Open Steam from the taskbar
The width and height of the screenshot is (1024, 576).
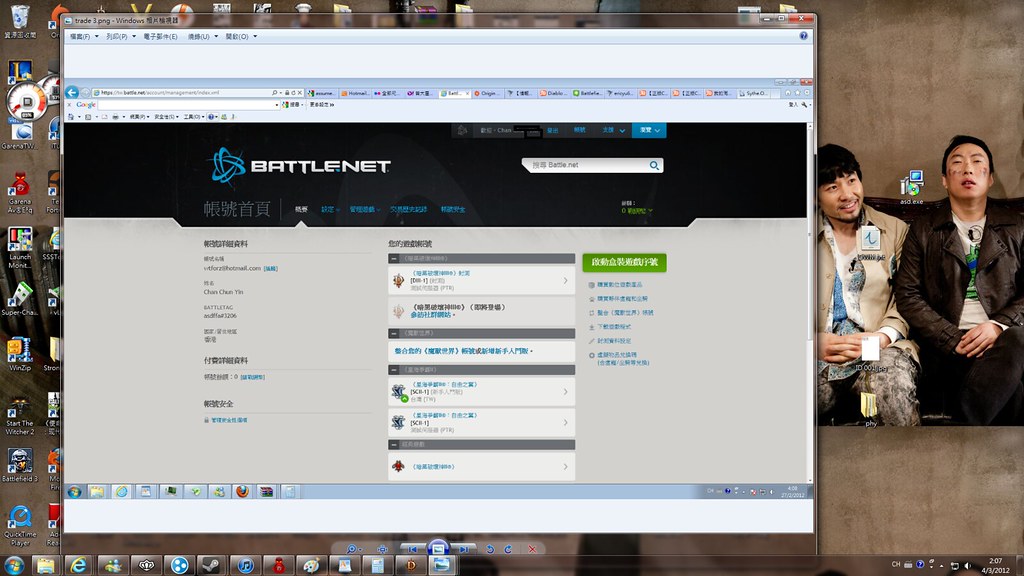click(x=212, y=566)
